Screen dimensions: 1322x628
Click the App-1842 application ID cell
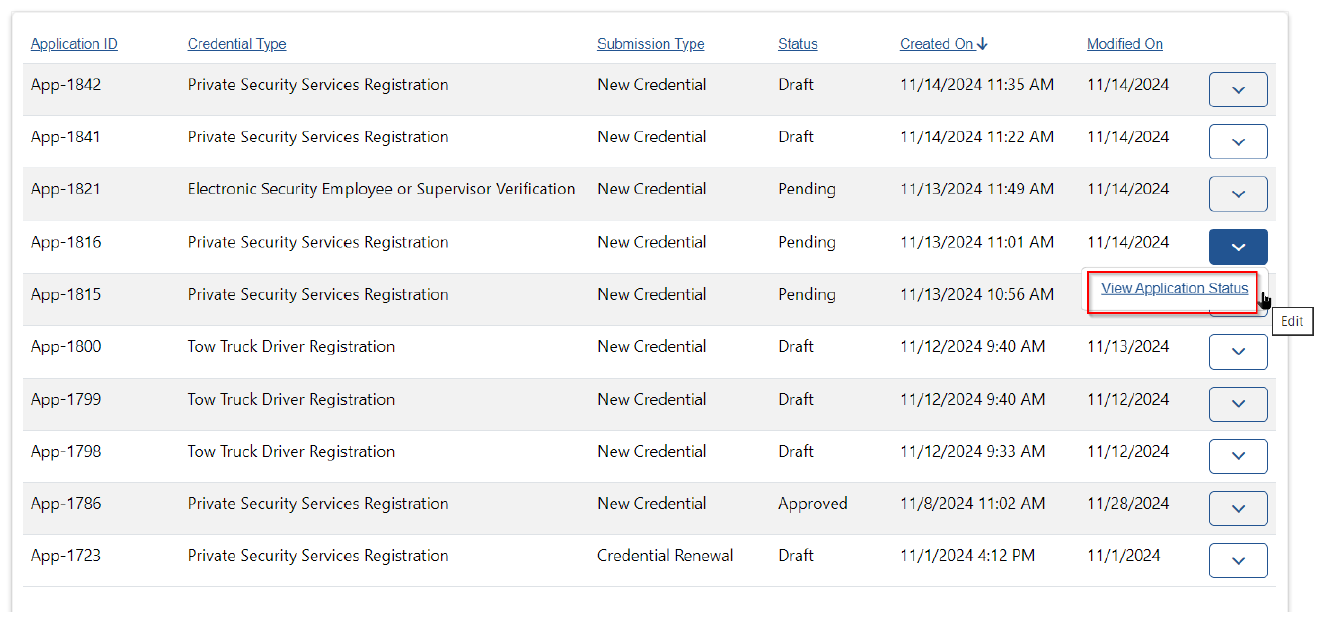click(x=66, y=85)
